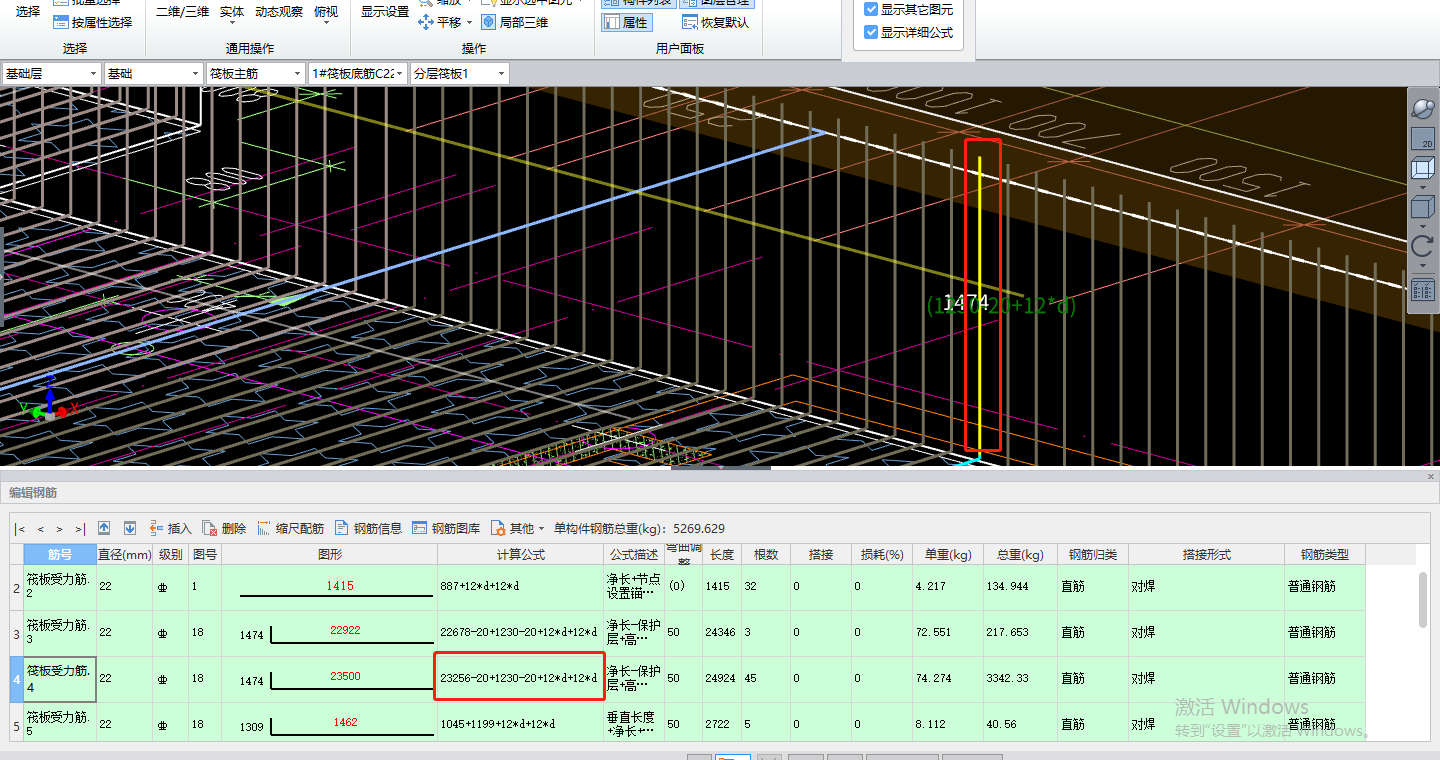Open the orbit sphere view control
The width and height of the screenshot is (1440, 760).
coord(1423,108)
